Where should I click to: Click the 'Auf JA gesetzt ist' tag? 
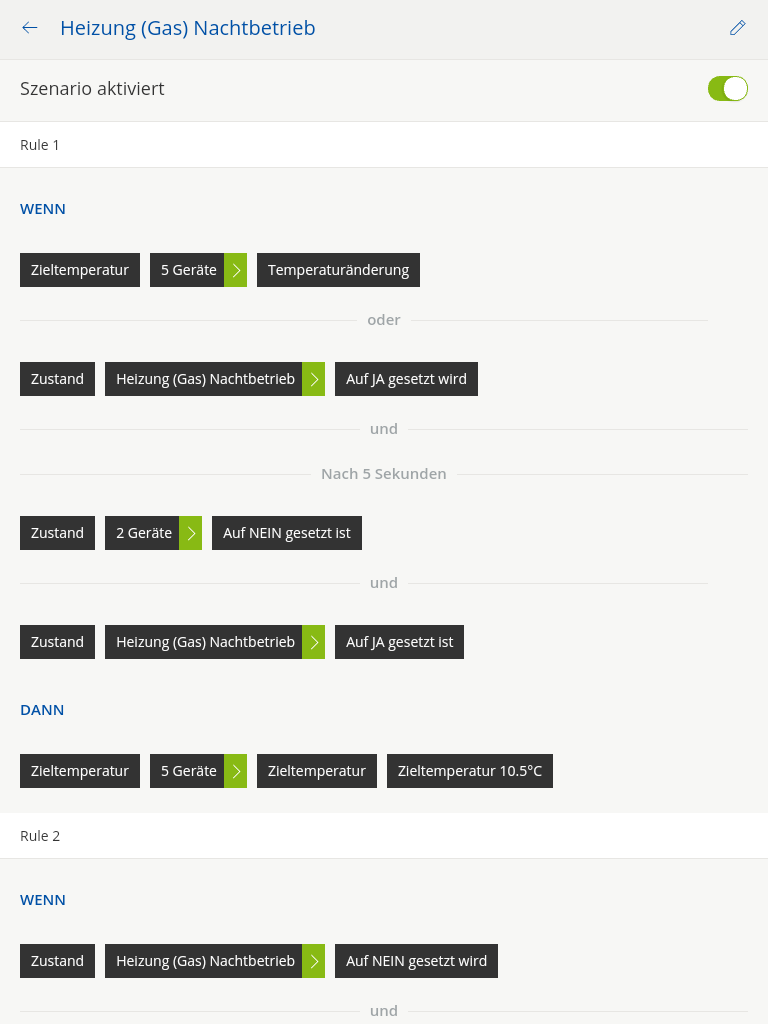pos(399,642)
